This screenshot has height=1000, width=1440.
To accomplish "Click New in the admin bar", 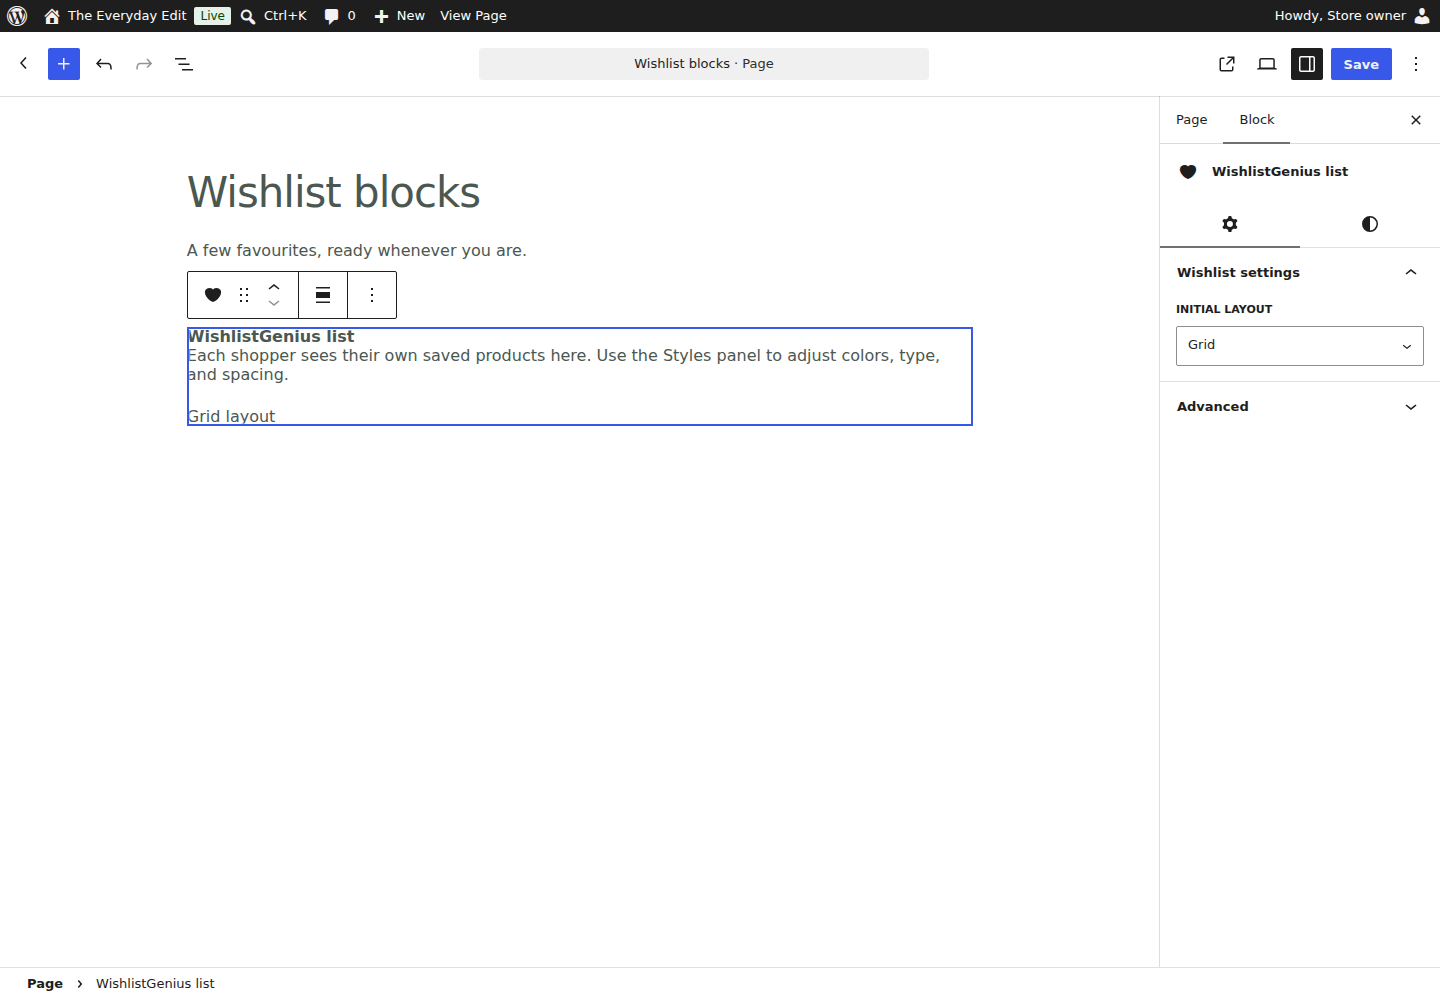I will click(x=399, y=16).
